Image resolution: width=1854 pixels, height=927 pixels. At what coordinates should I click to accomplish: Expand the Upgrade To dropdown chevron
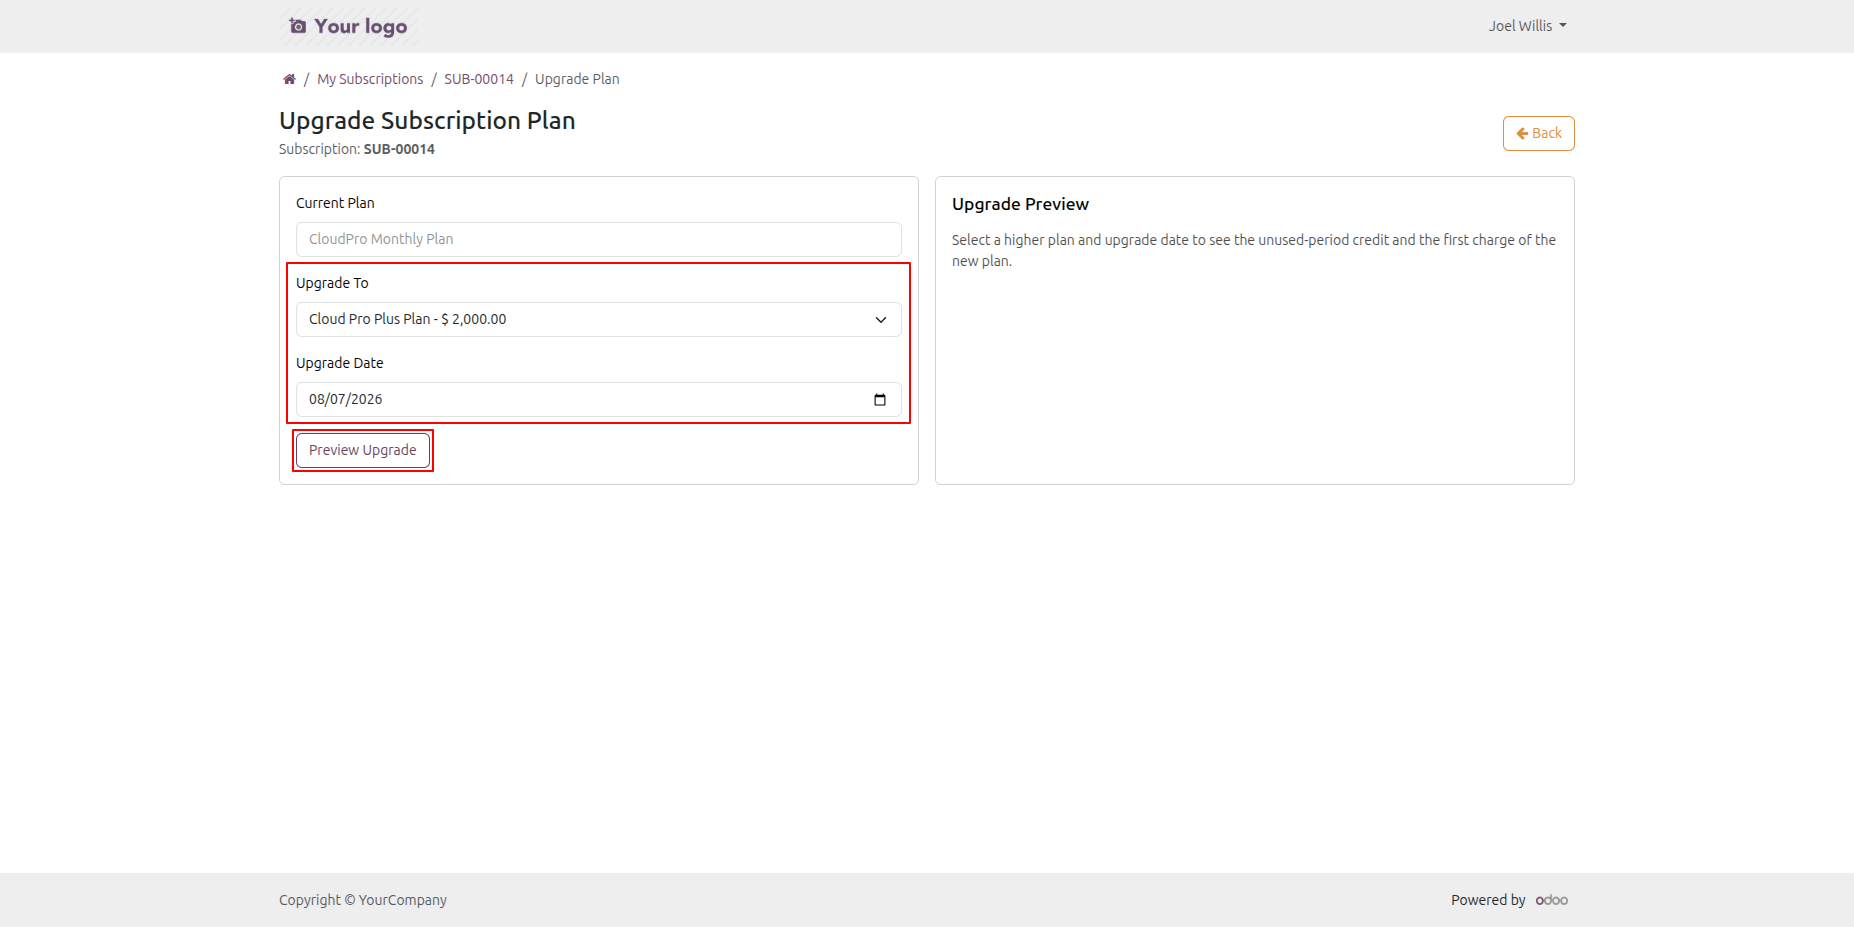[x=881, y=320]
